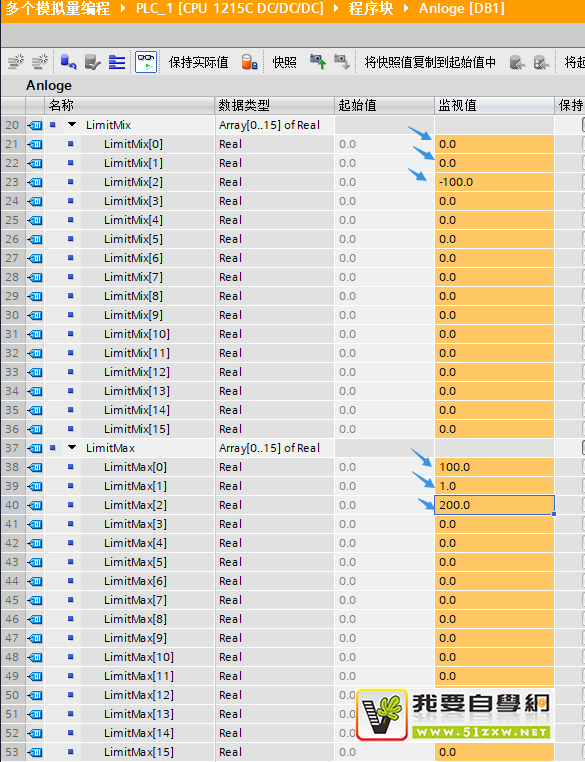Click the gray camera snapshot download icon
The width and height of the screenshot is (585, 762).
click(x=342, y=62)
